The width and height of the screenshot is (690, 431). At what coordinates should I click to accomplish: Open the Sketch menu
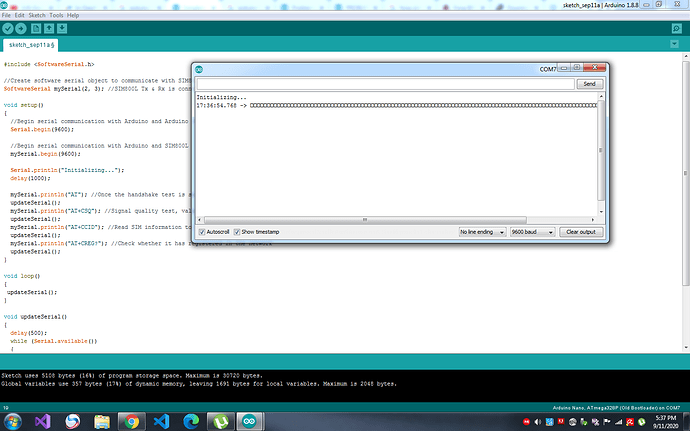coord(37,15)
